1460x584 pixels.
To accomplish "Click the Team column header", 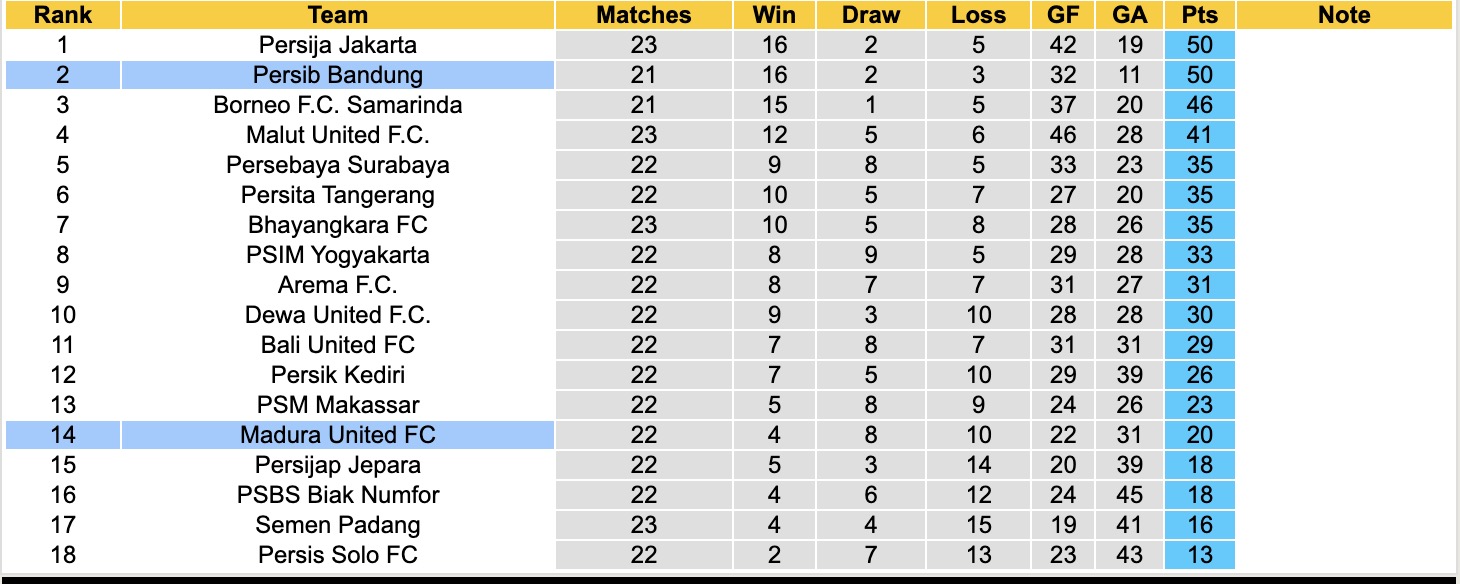I will click(x=337, y=15).
